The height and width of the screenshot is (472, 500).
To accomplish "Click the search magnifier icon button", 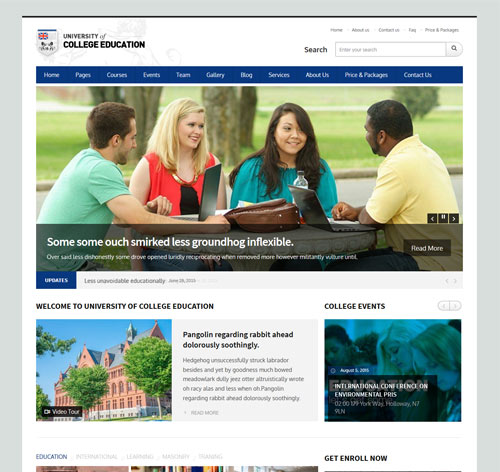I will coord(454,49).
